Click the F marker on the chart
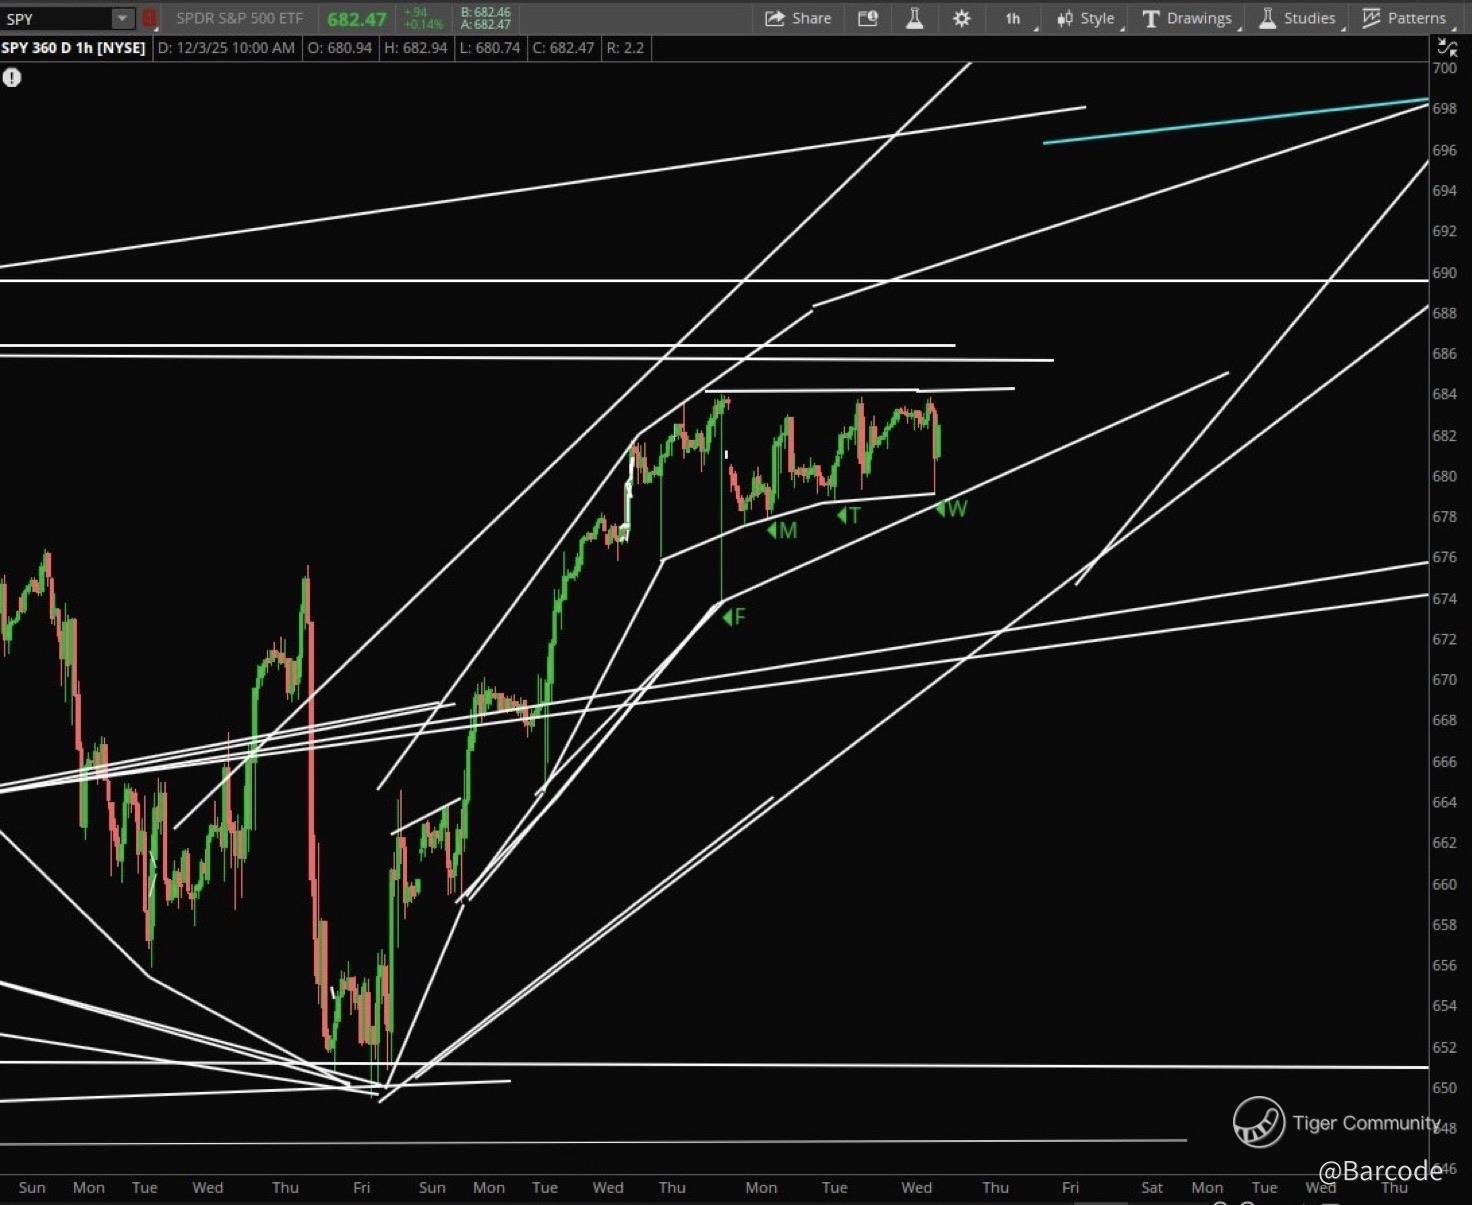 click(x=735, y=617)
